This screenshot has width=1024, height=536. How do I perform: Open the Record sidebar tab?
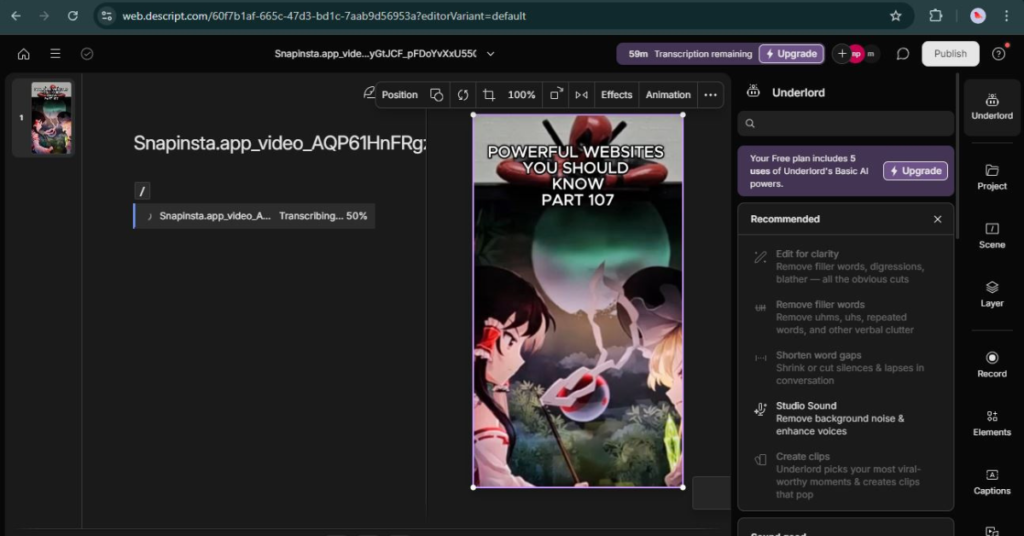[991, 364]
